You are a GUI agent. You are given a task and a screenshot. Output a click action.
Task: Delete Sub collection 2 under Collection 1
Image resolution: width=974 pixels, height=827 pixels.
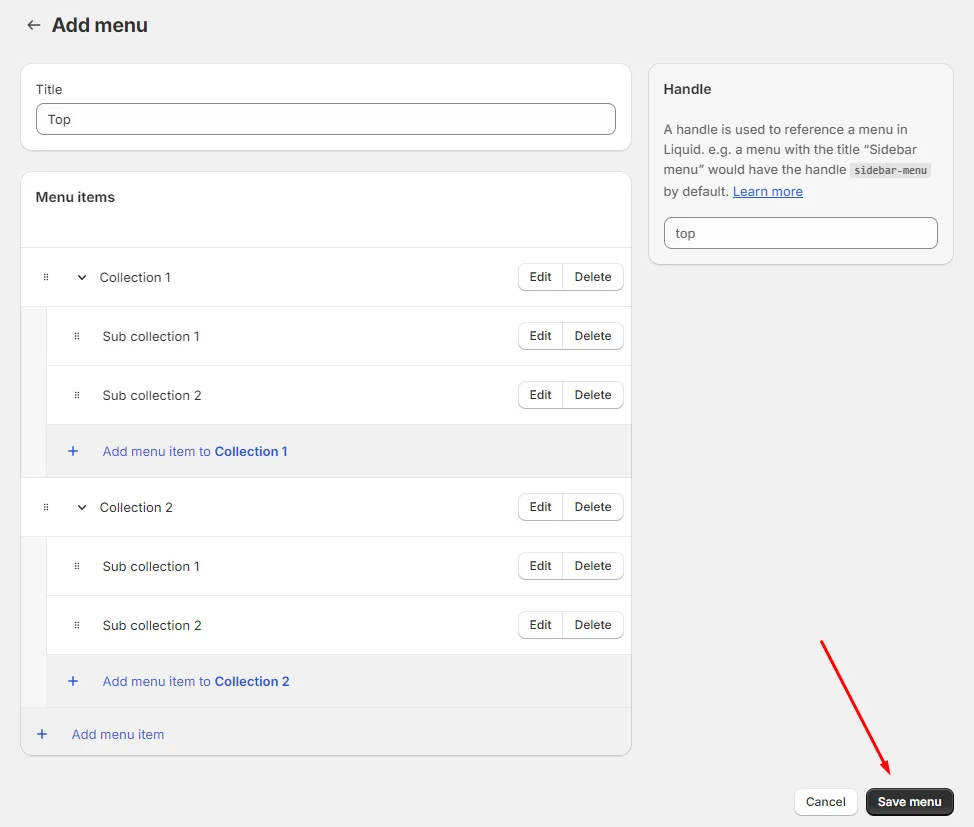(x=593, y=395)
